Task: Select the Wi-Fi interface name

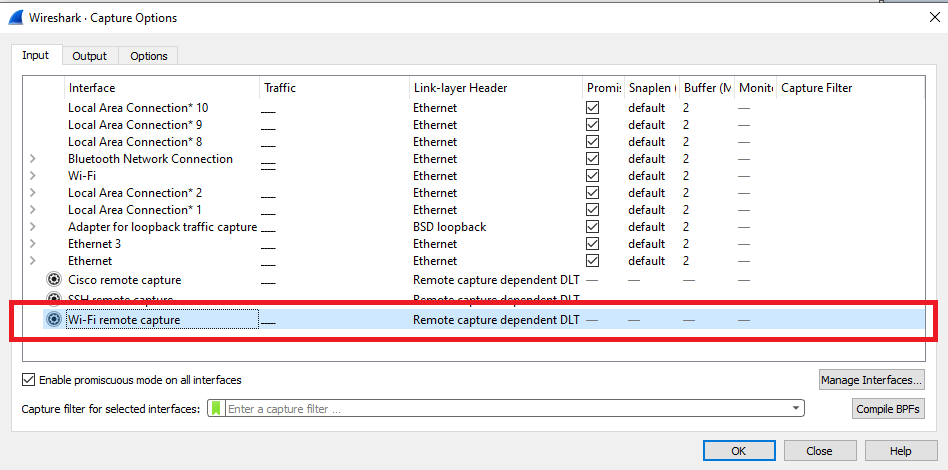Action: pos(82,175)
